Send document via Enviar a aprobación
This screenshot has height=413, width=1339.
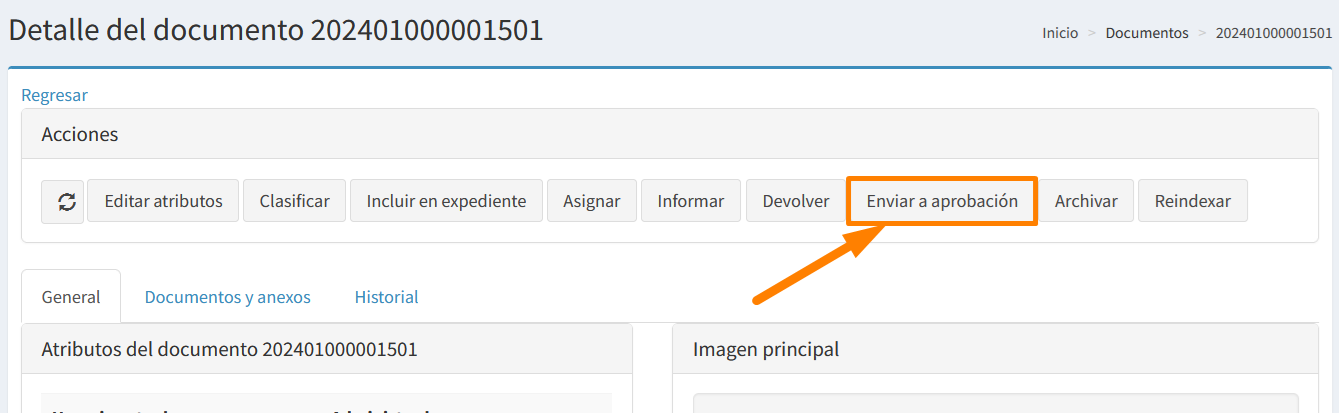[942, 201]
